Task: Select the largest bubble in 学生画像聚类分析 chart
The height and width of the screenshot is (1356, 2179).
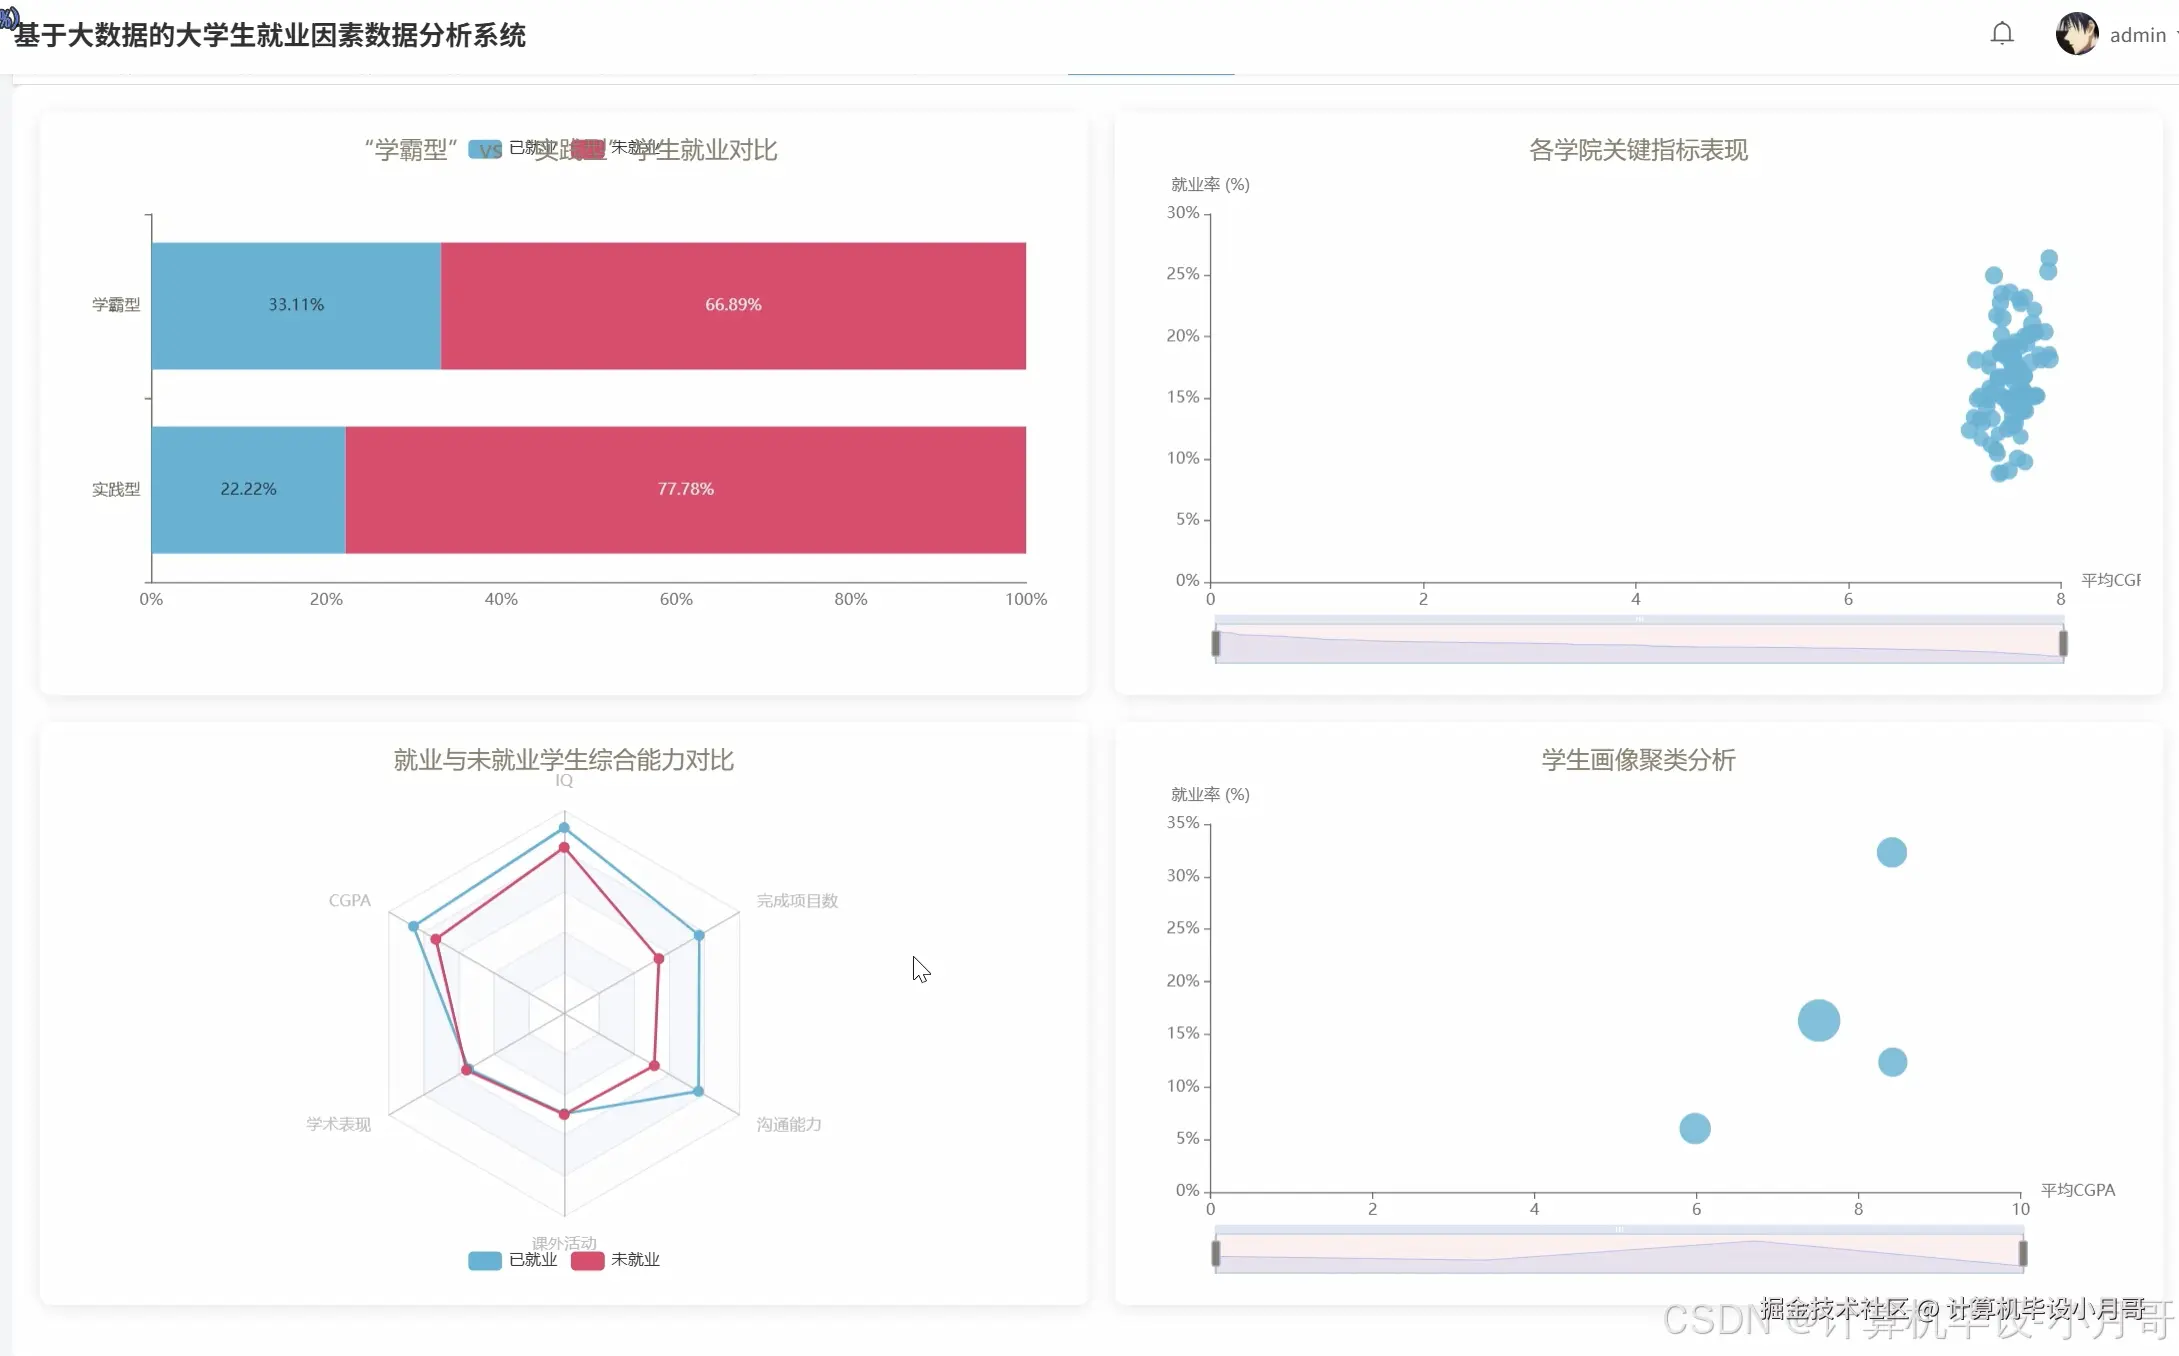Action: pyautogui.click(x=1819, y=1020)
